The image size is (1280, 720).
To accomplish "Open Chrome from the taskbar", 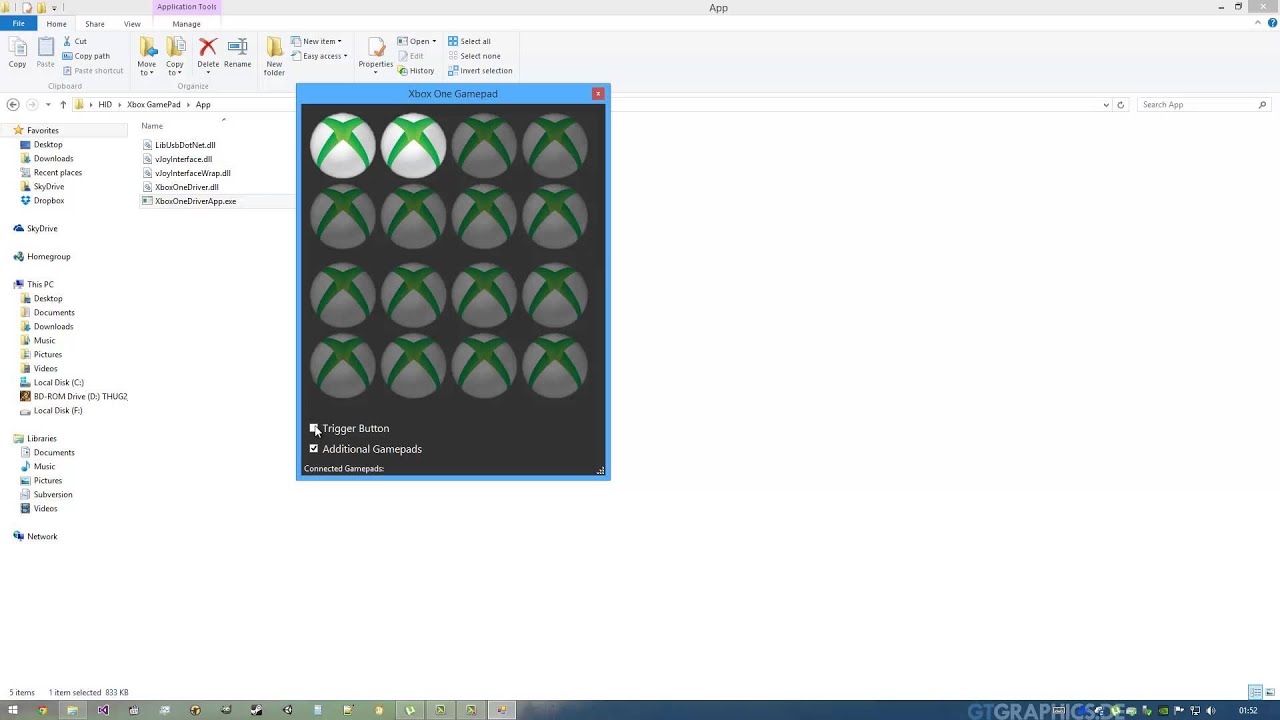I will tap(42, 710).
